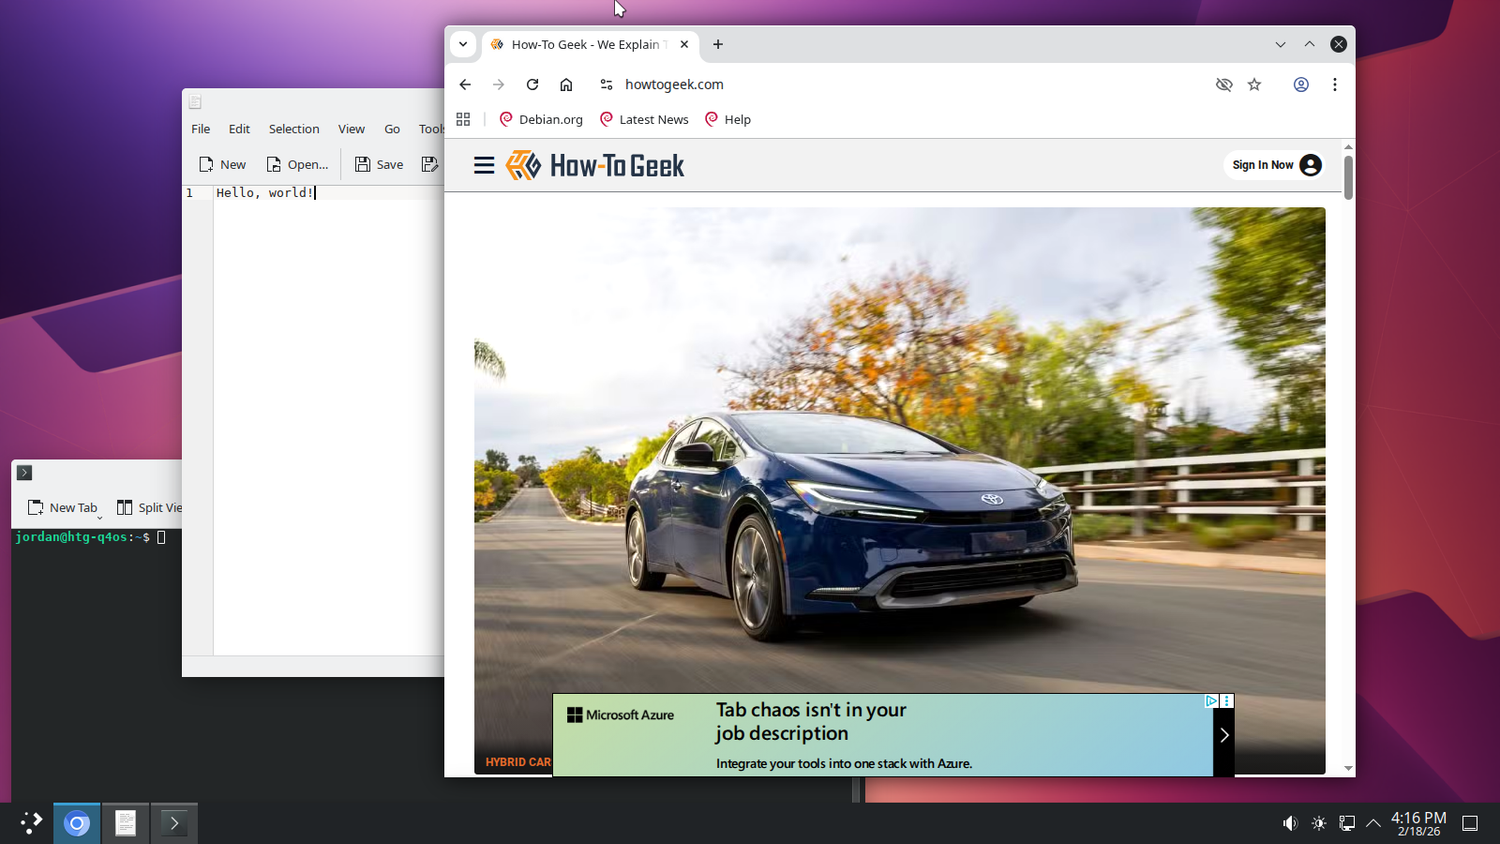
Task: Open the volume control in system tray
Action: click(1290, 823)
